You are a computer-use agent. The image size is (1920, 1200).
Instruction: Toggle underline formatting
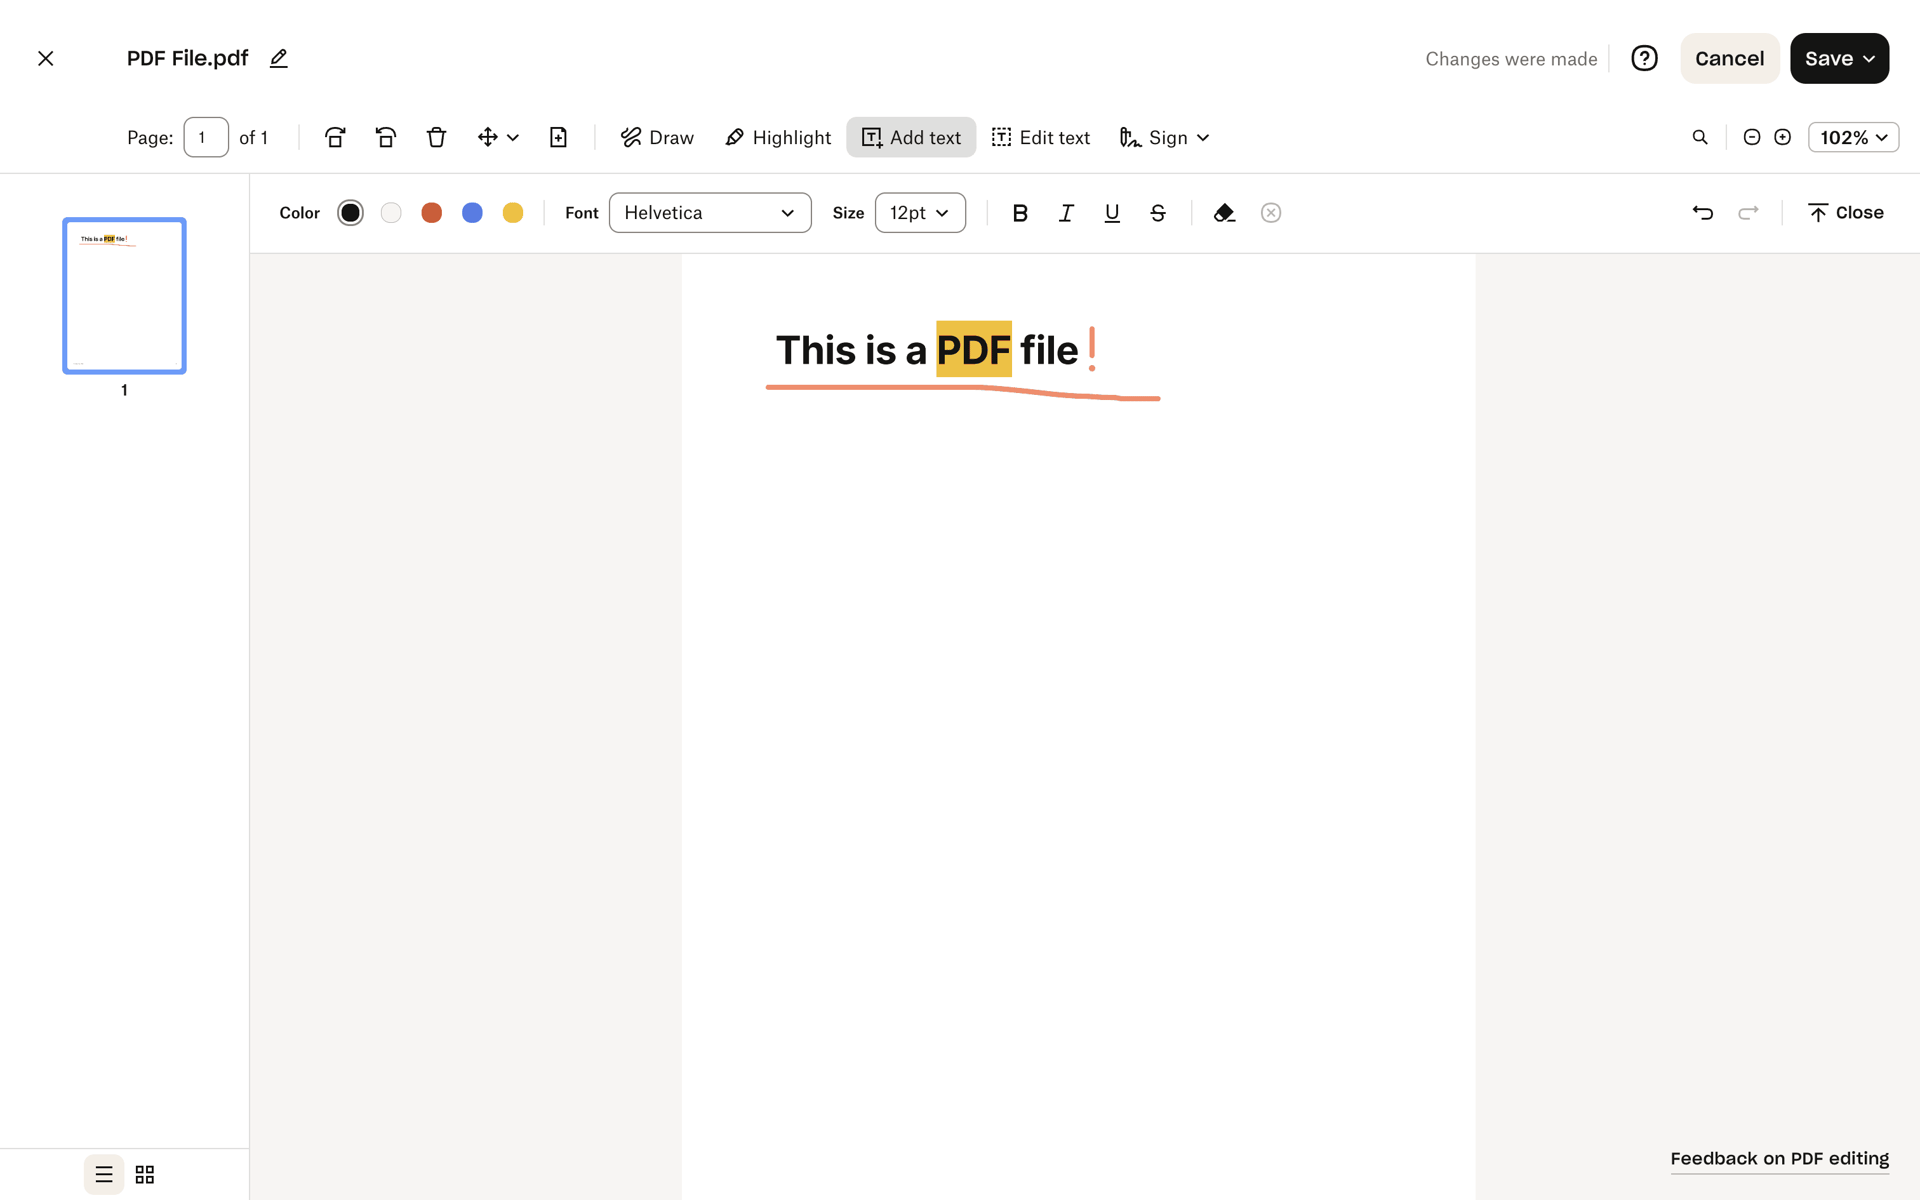[1112, 212]
